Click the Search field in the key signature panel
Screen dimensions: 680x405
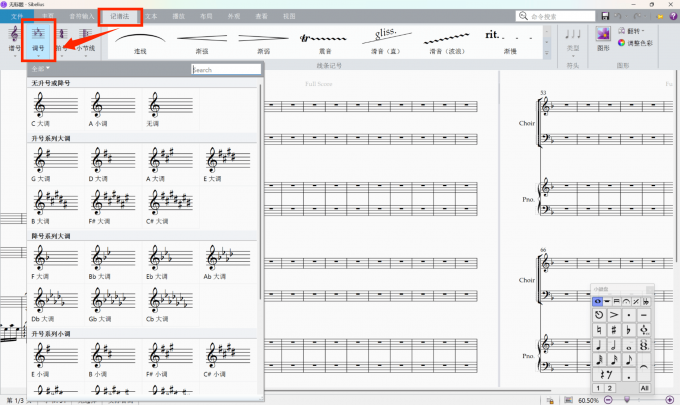(226, 70)
